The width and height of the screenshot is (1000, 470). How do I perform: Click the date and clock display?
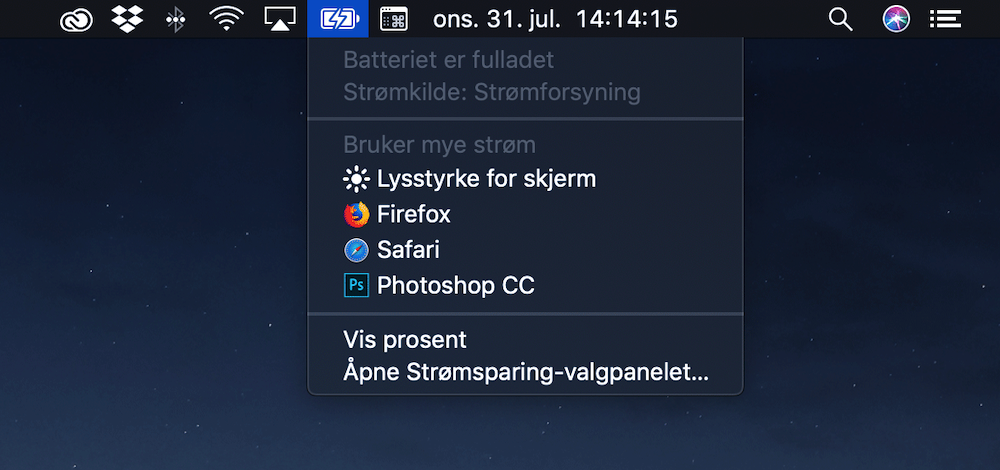pyautogui.click(x=555, y=19)
